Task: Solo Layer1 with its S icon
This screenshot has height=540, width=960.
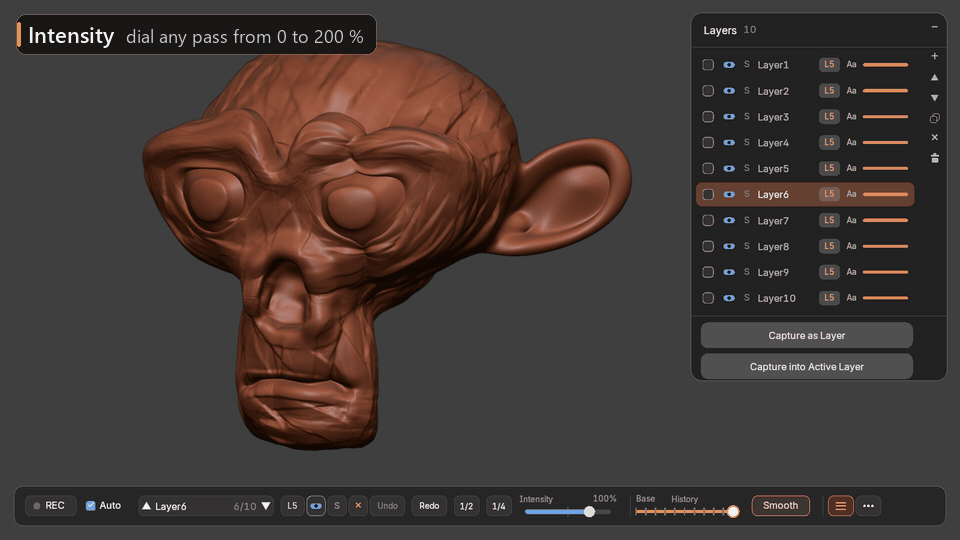Action: 746,64
